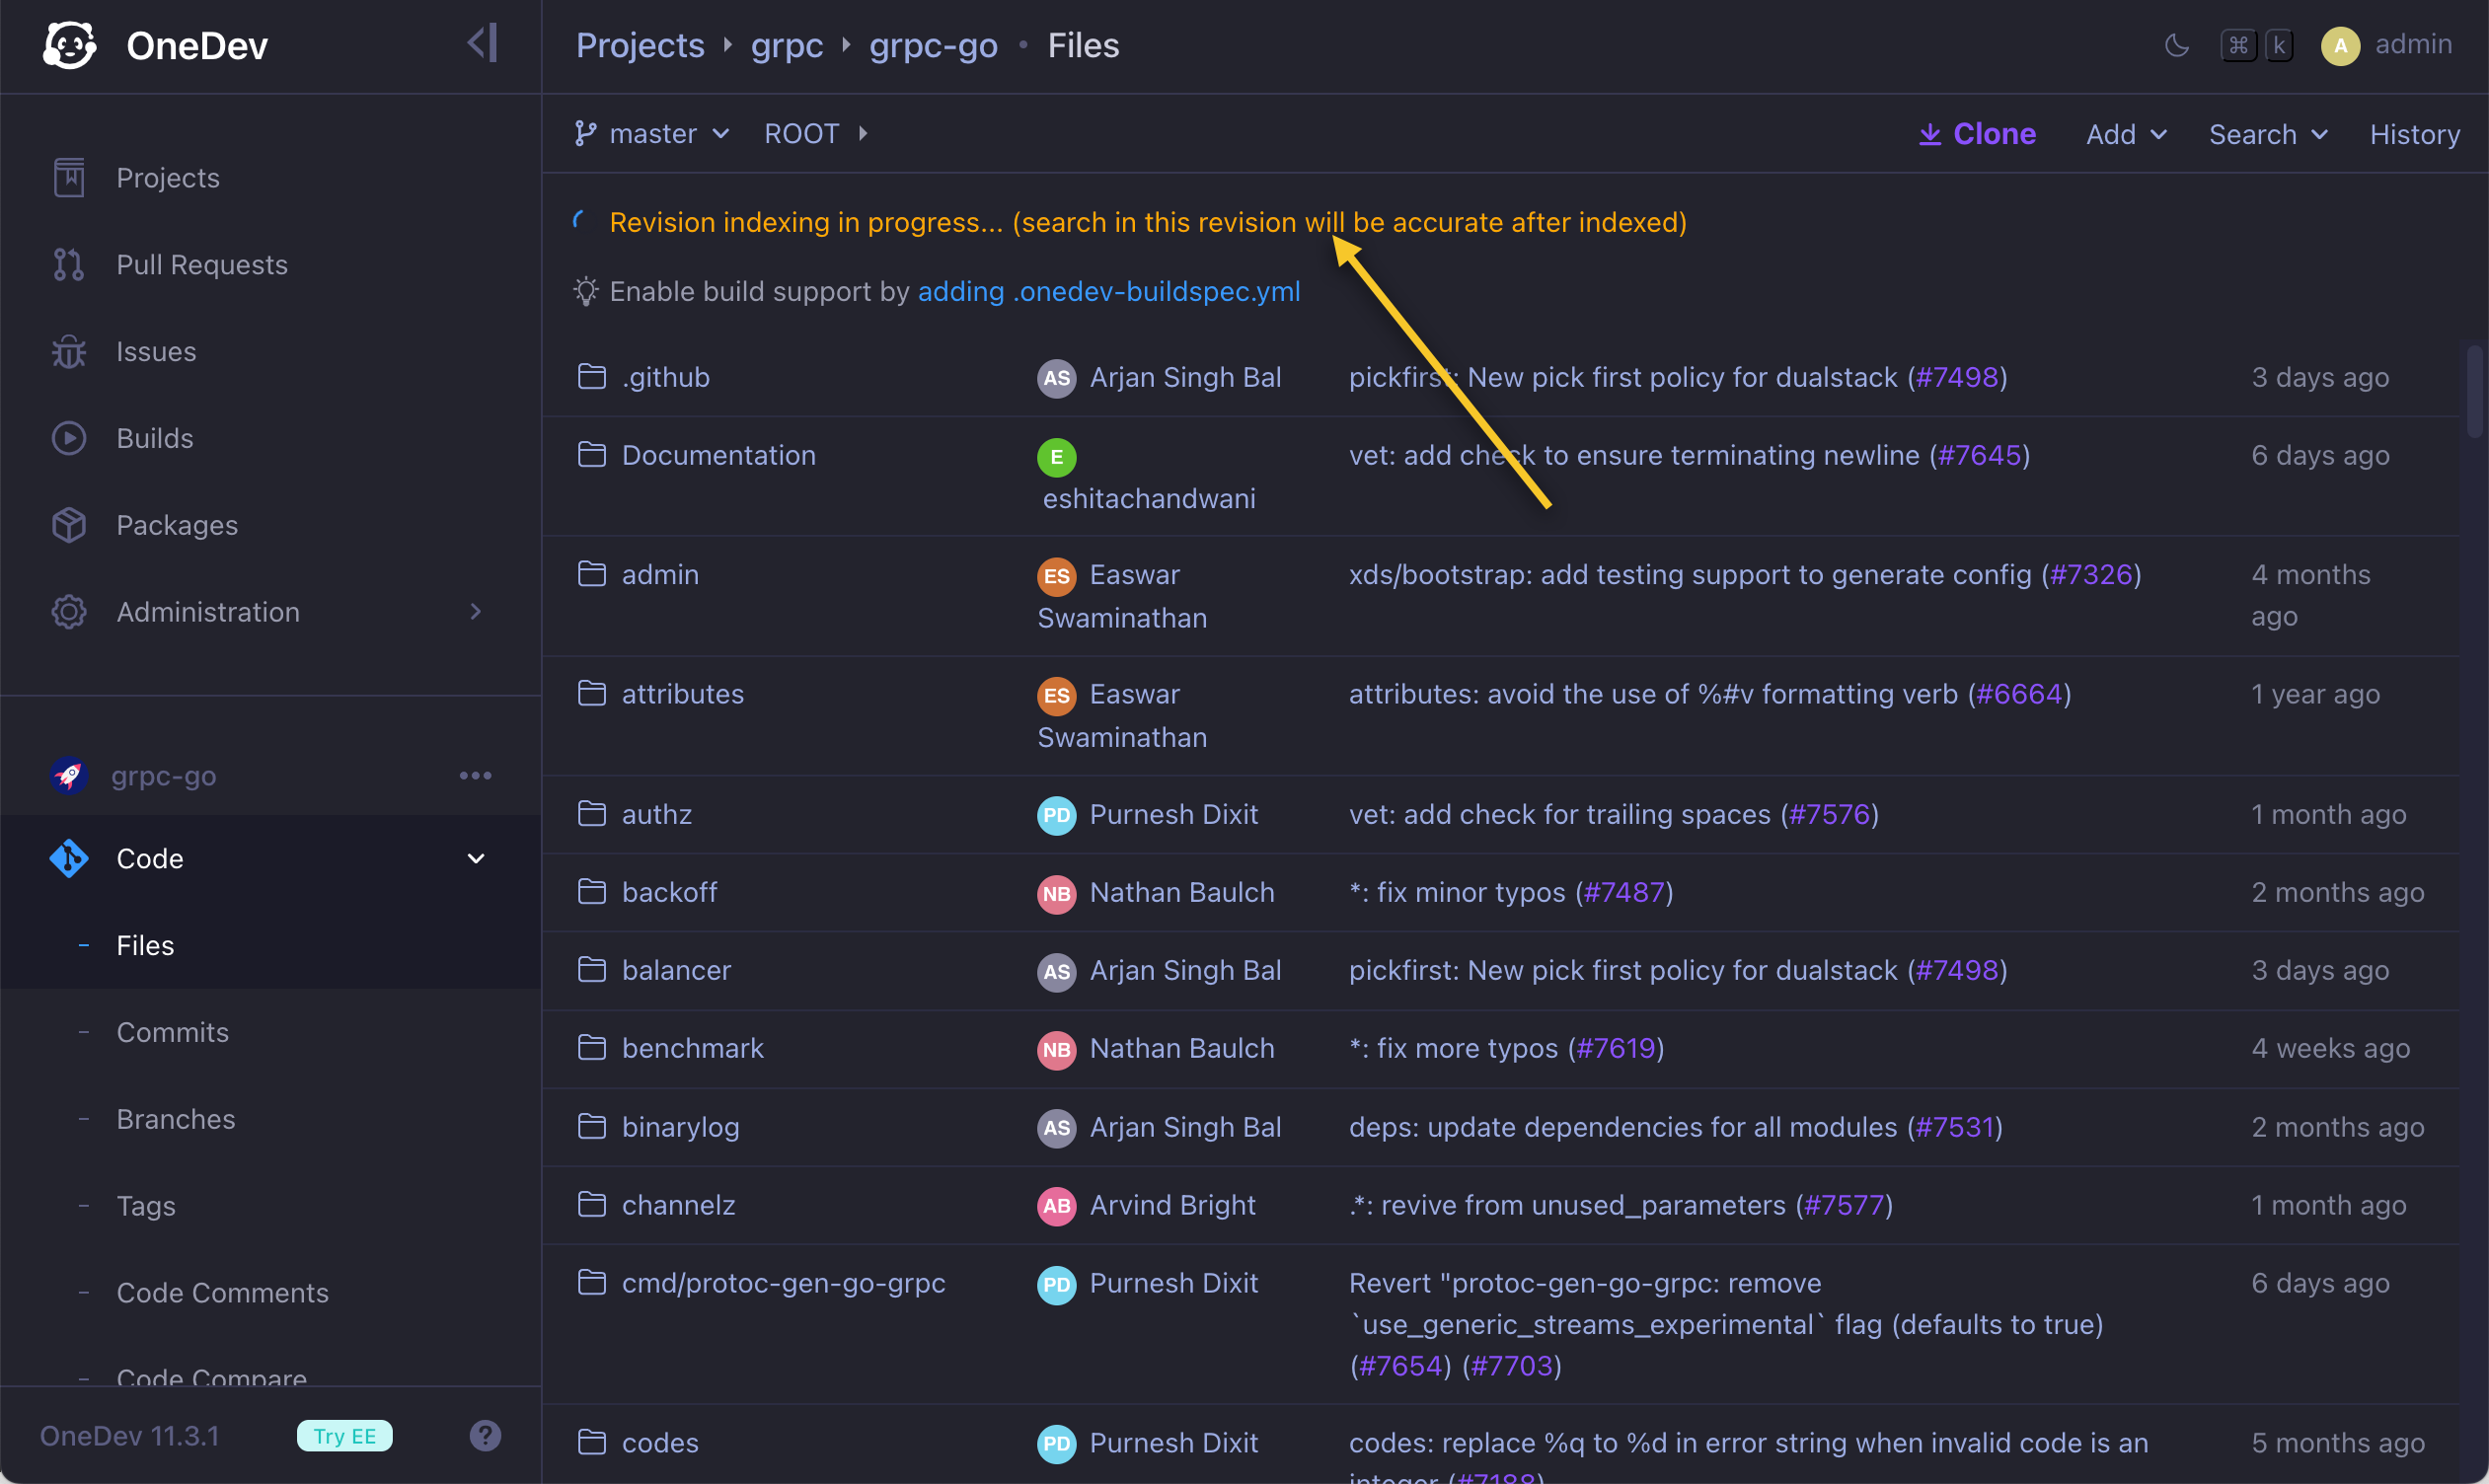2489x1484 pixels.
Task: Expand the Administration menu chevron
Action: point(475,611)
